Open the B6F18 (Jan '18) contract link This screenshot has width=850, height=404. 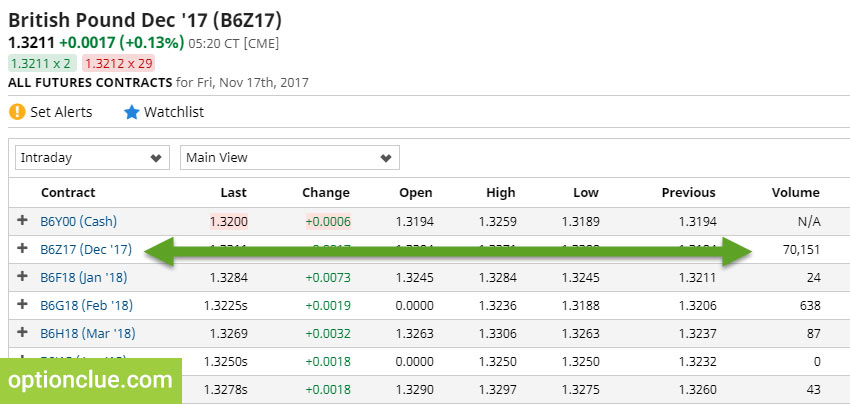click(85, 277)
